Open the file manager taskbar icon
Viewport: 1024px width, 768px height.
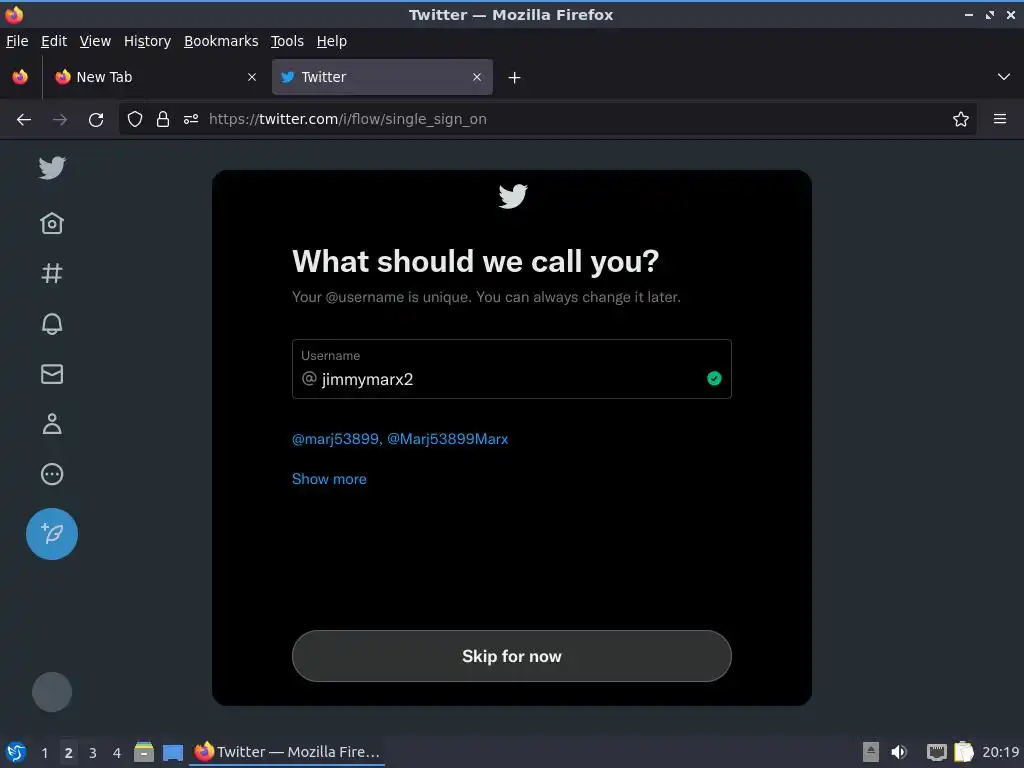pos(144,752)
